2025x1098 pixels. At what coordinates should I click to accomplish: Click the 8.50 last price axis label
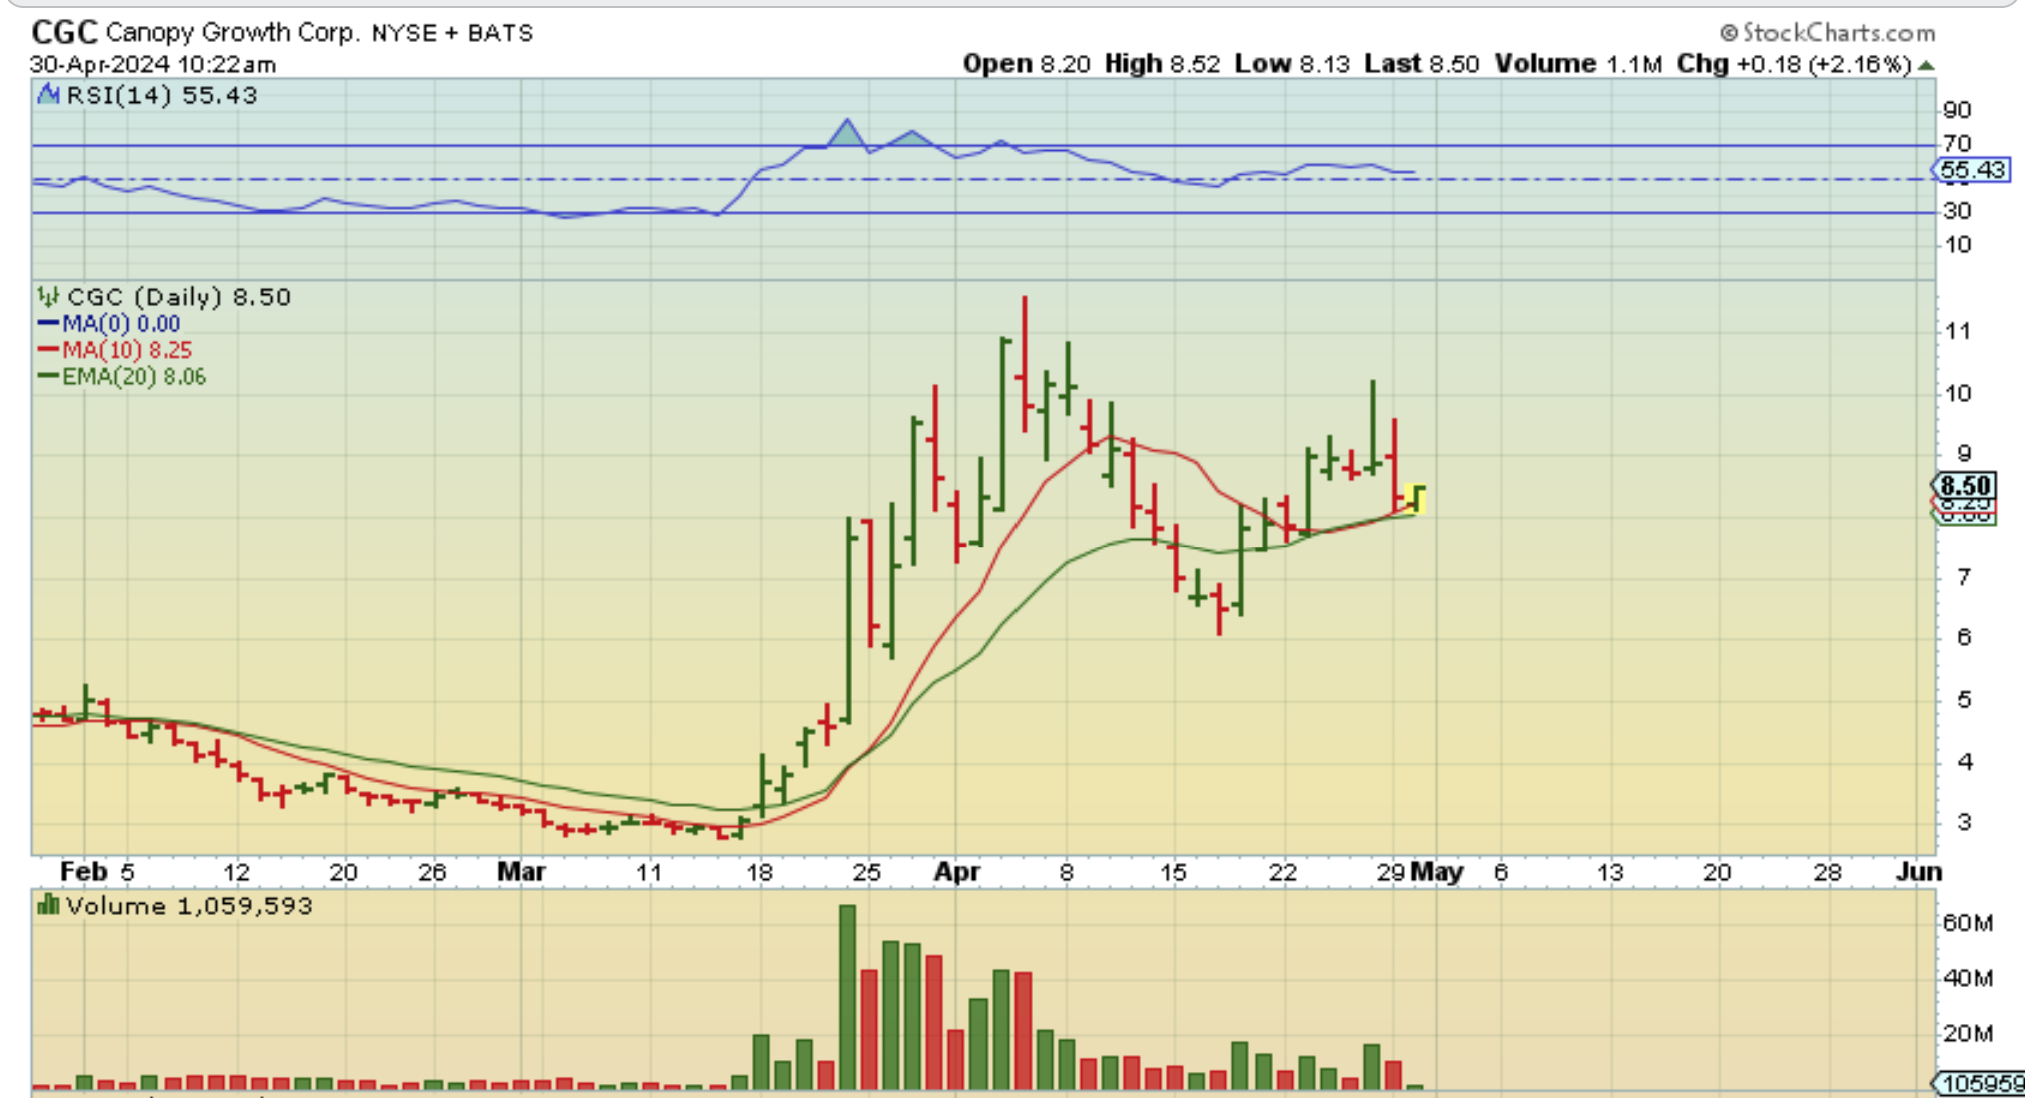(x=1964, y=485)
